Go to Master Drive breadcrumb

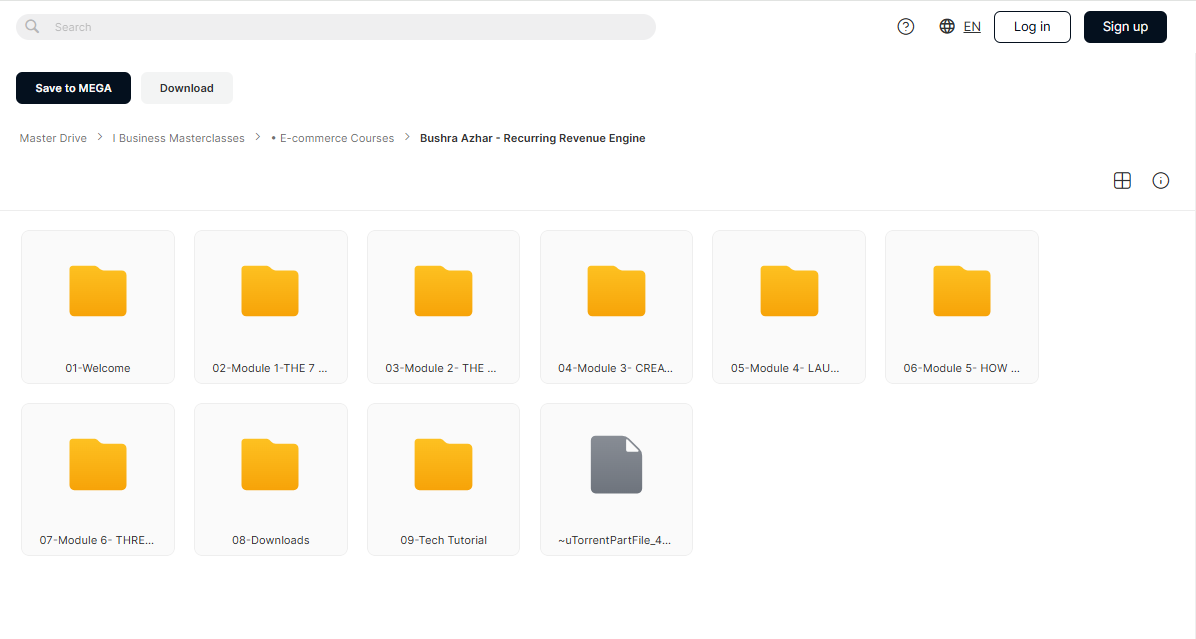point(53,138)
